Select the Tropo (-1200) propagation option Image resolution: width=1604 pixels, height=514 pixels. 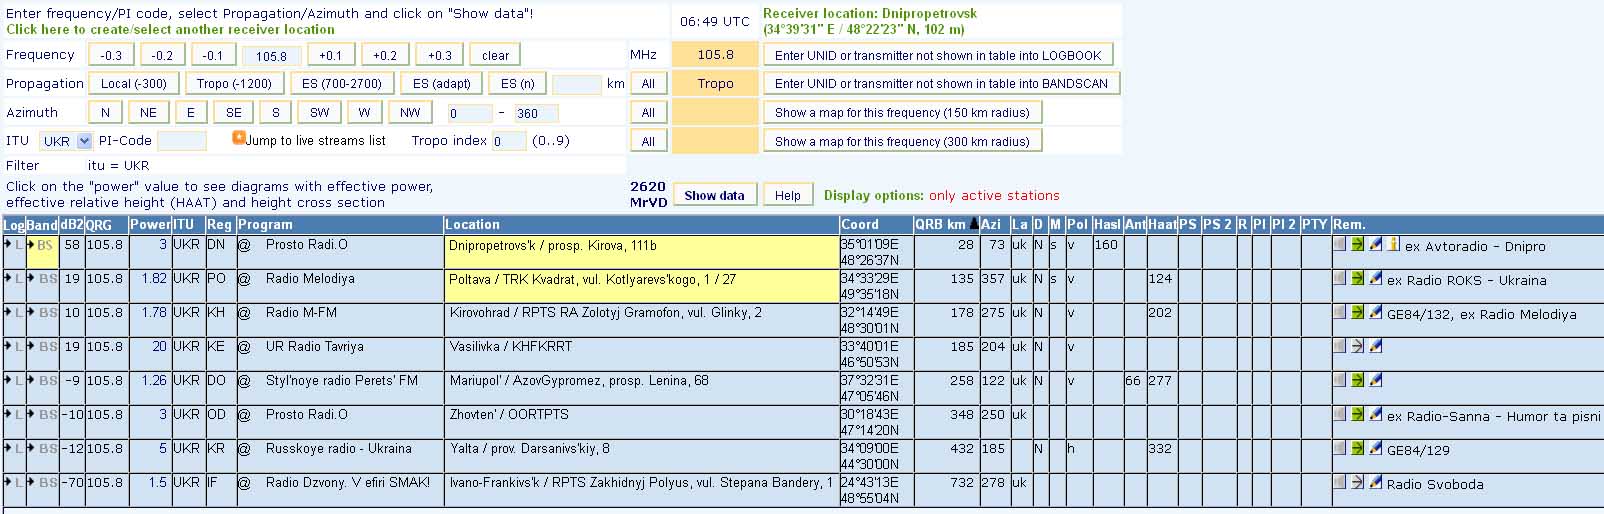click(234, 84)
